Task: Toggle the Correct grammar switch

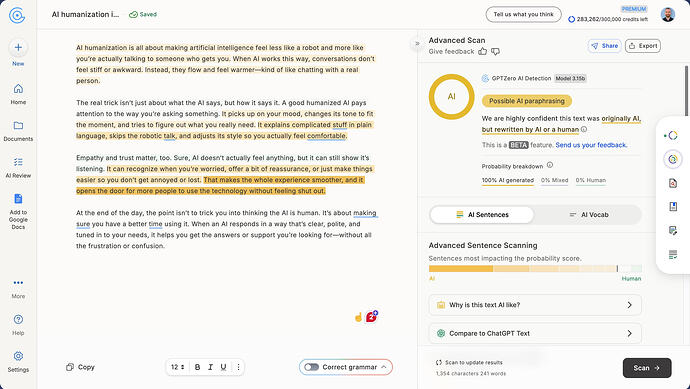Action: 311,367
